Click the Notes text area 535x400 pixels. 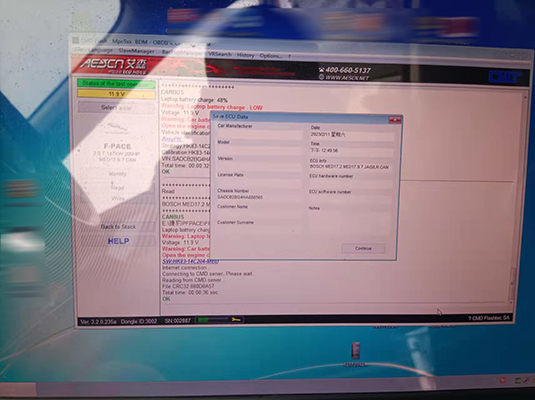[350, 224]
